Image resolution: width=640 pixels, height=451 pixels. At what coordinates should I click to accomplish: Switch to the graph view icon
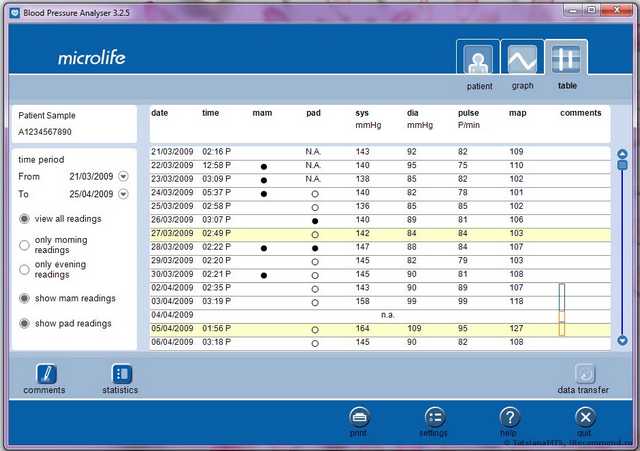[x=522, y=58]
